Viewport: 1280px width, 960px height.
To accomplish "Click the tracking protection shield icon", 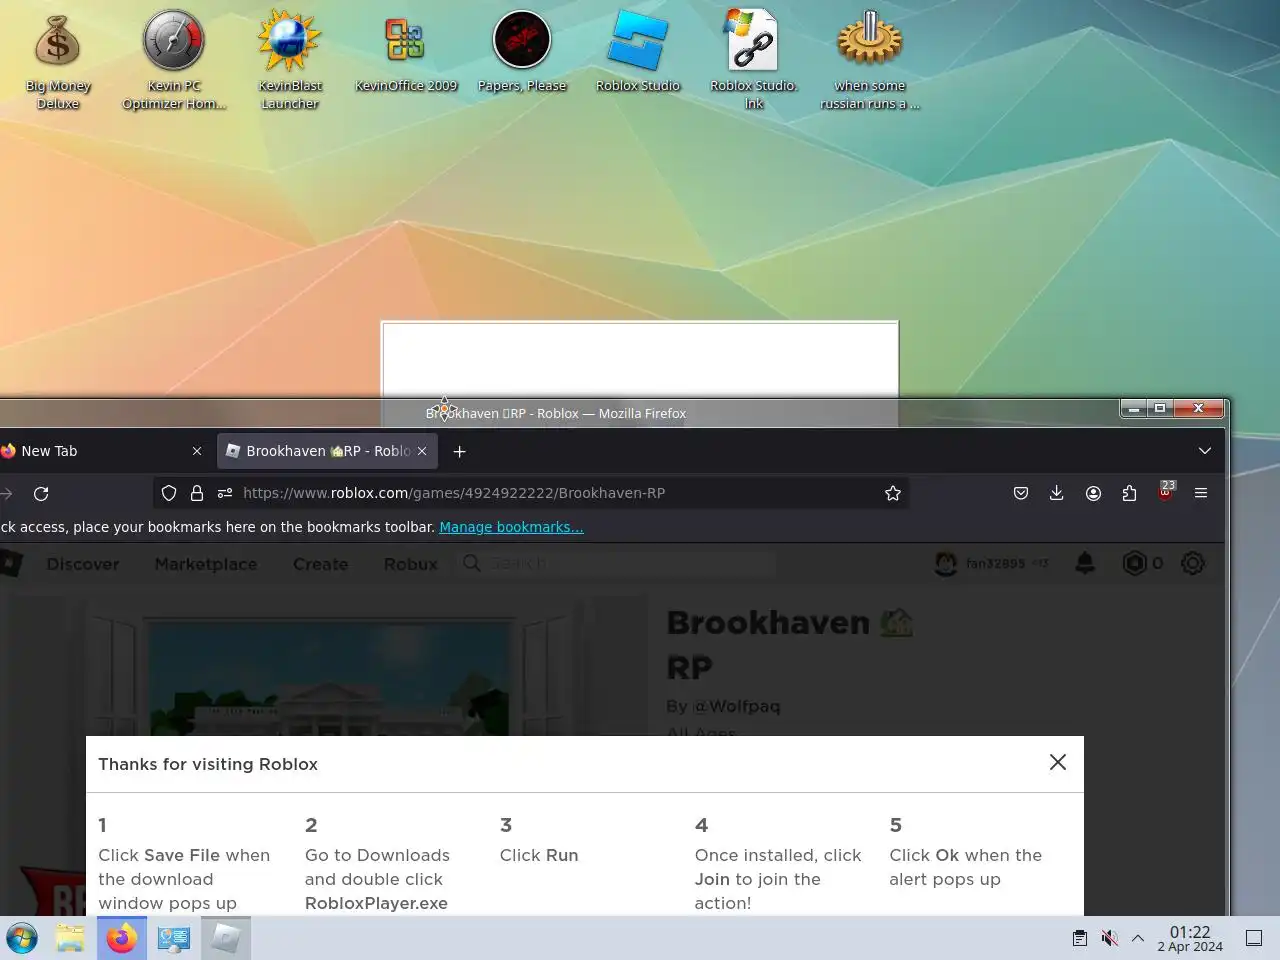I will (169, 493).
